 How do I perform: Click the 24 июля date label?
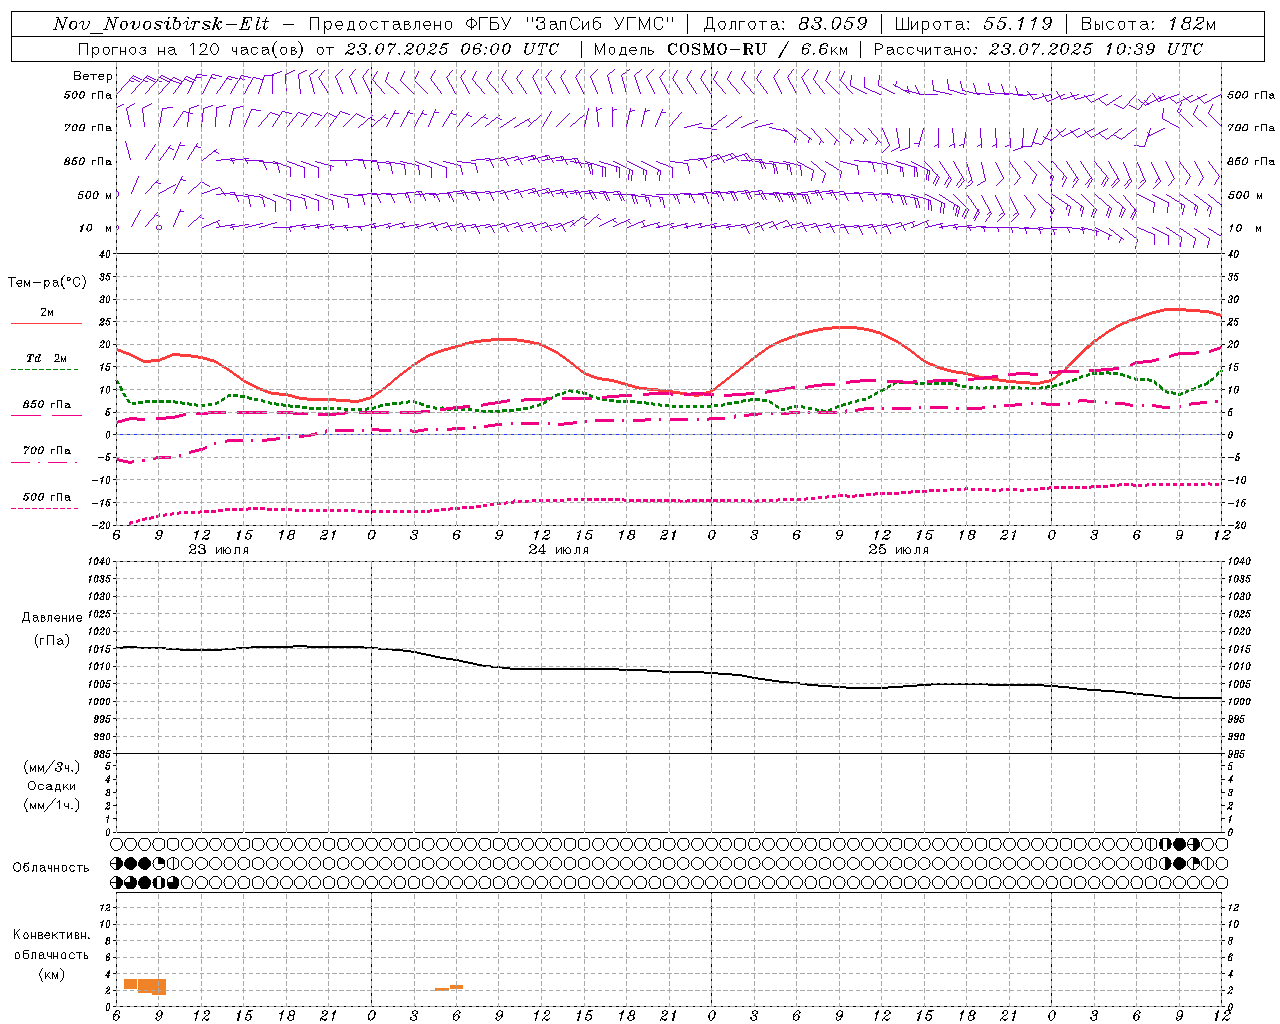point(559,550)
